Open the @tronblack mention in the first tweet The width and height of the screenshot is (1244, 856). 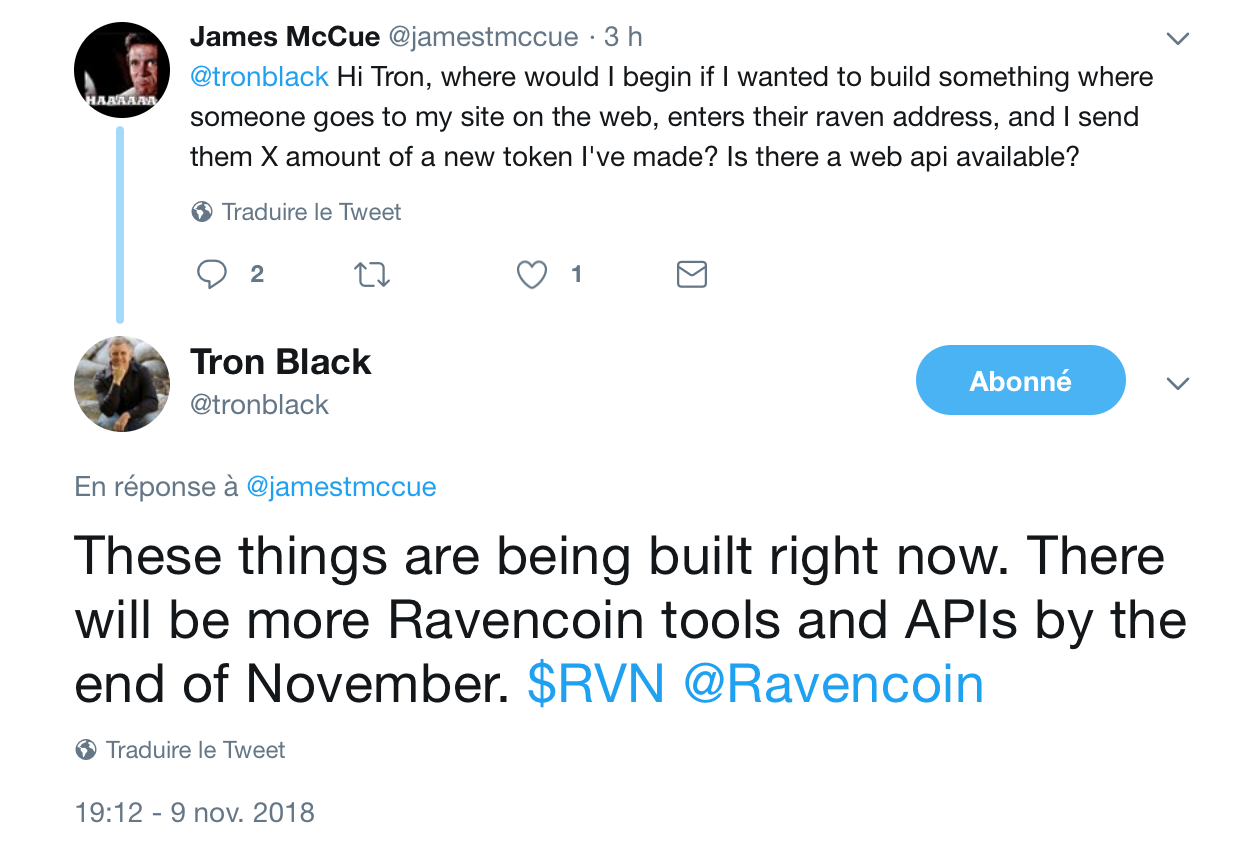pos(259,77)
